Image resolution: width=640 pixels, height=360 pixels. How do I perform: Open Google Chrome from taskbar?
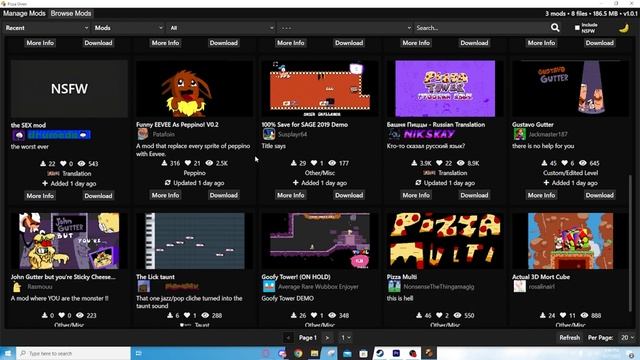(298, 353)
